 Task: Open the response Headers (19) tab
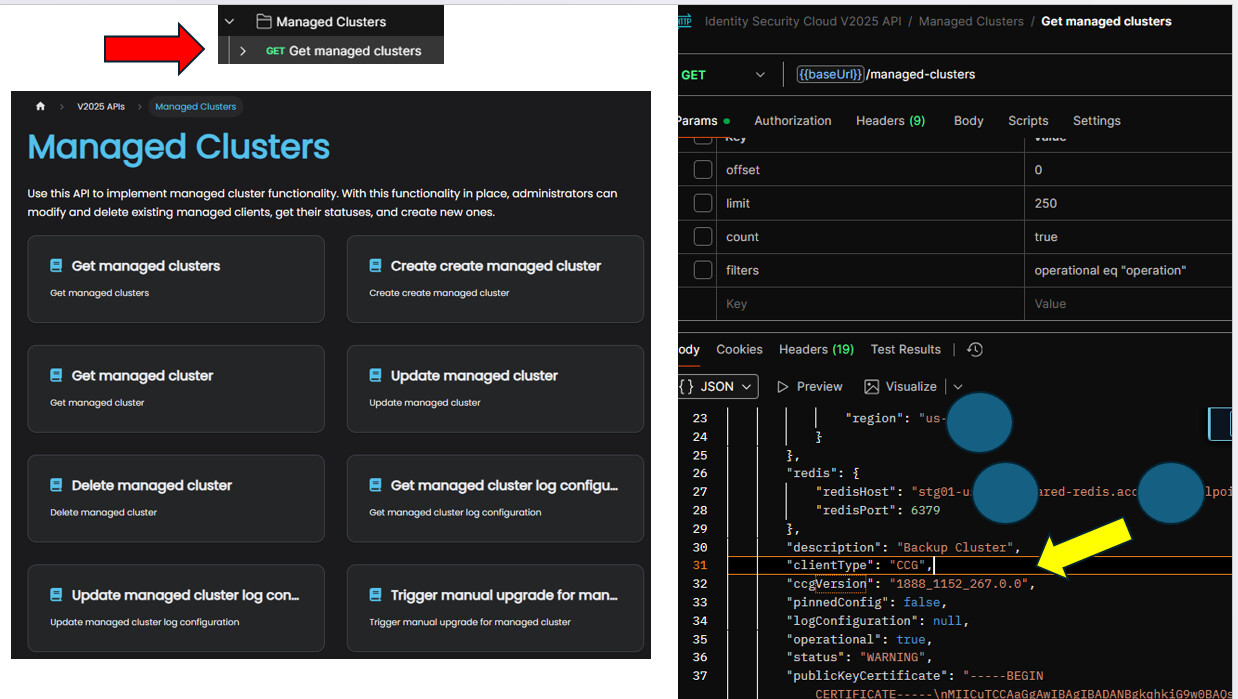817,349
